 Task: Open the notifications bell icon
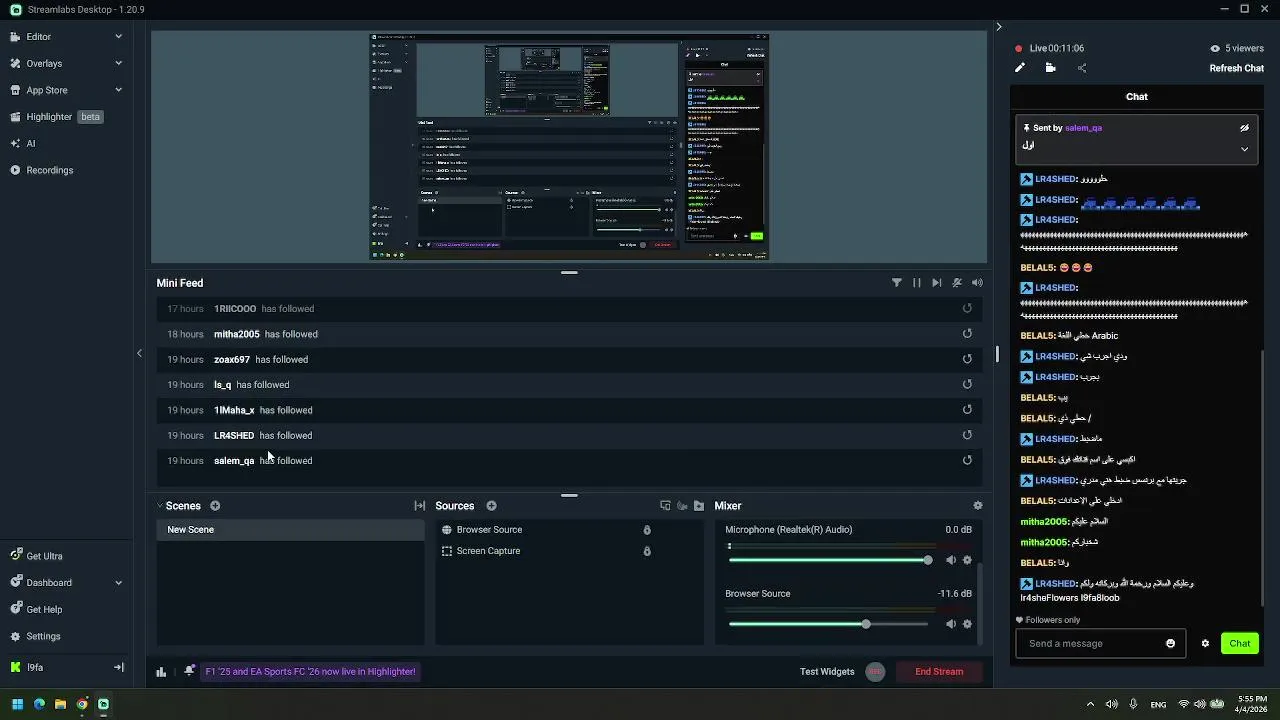click(189, 672)
